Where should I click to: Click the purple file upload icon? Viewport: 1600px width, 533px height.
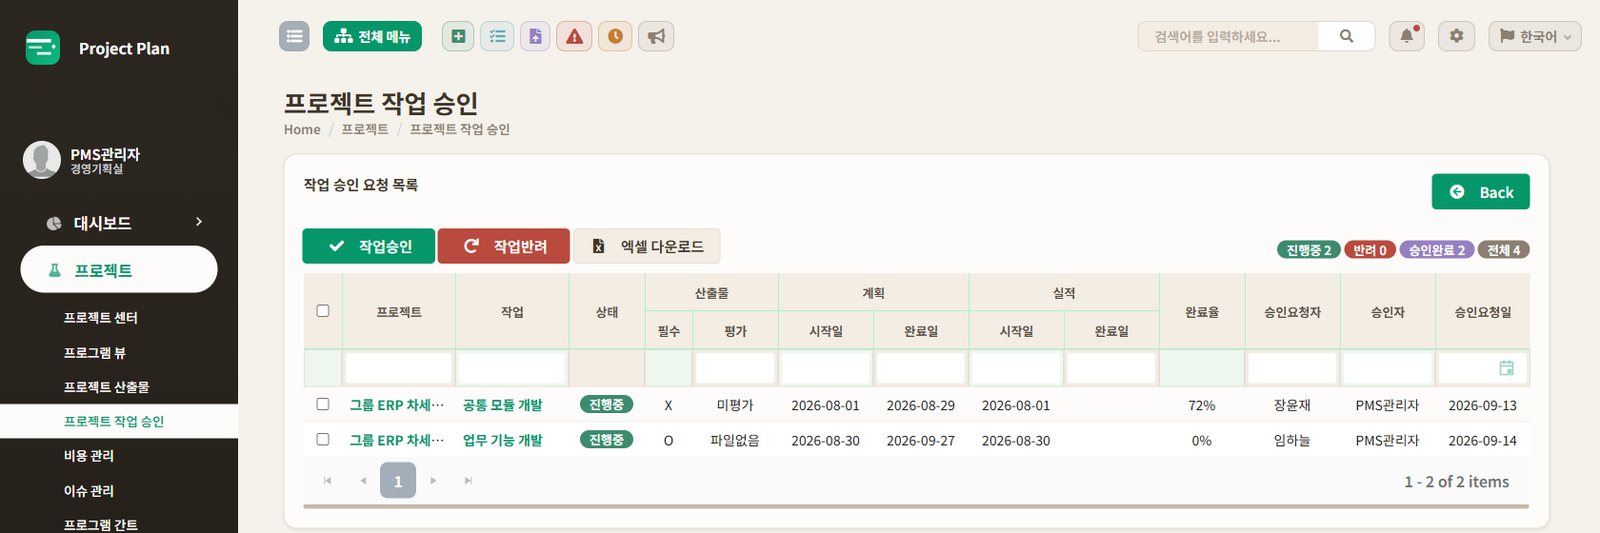pyautogui.click(x=535, y=36)
